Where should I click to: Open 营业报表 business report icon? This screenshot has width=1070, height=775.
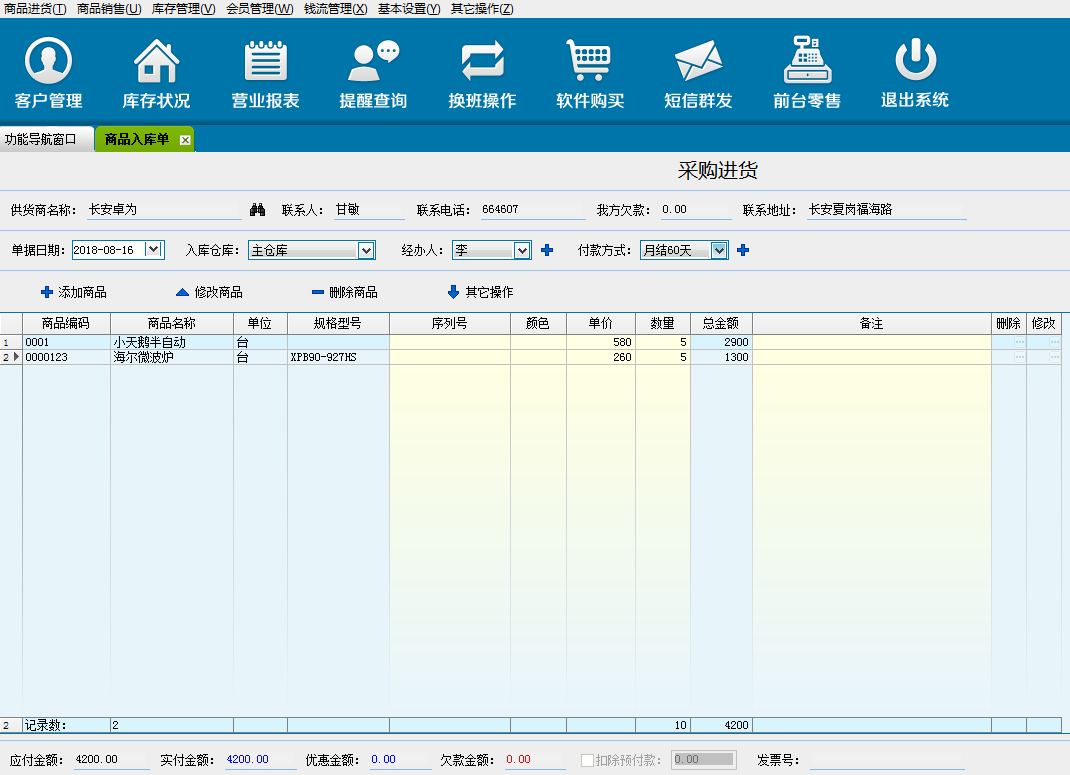tap(265, 62)
